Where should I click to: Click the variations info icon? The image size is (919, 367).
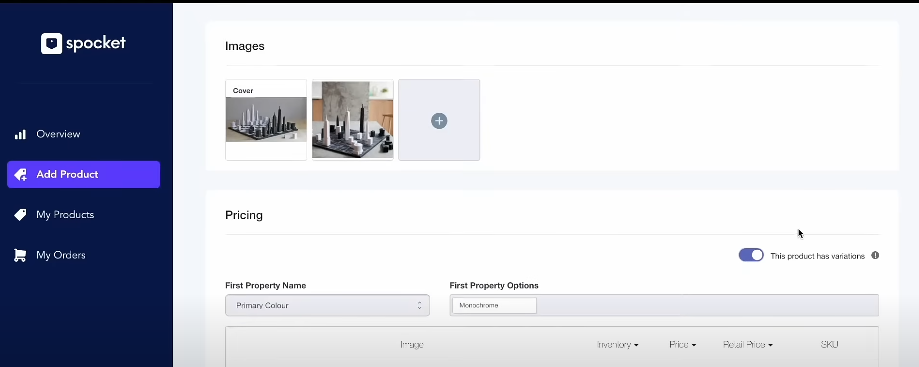pos(875,256)
